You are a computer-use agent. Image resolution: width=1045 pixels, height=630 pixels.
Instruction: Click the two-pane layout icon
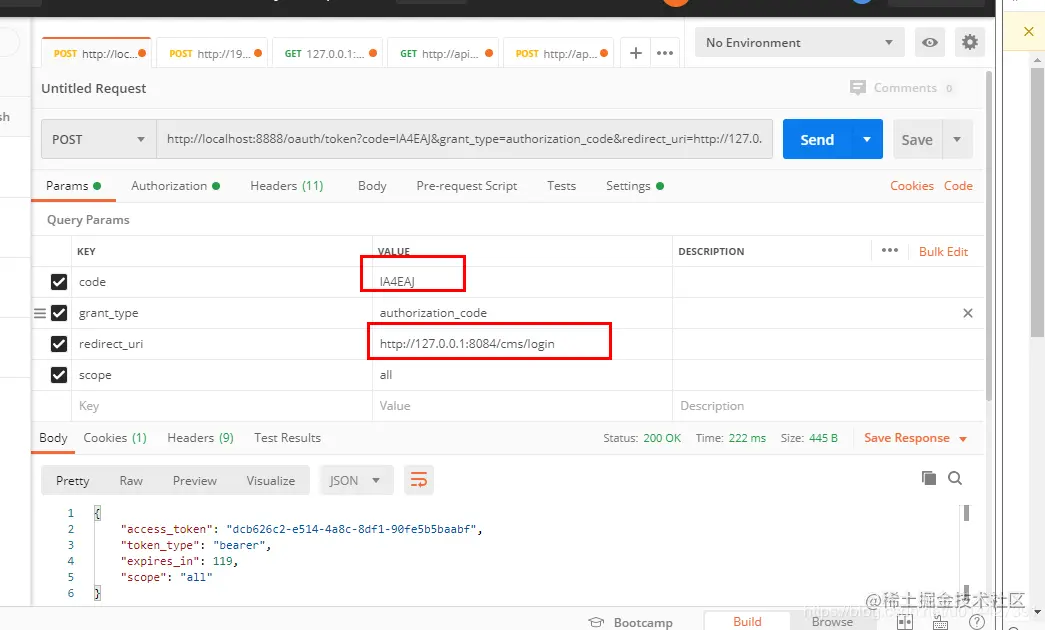click(905, 622)
